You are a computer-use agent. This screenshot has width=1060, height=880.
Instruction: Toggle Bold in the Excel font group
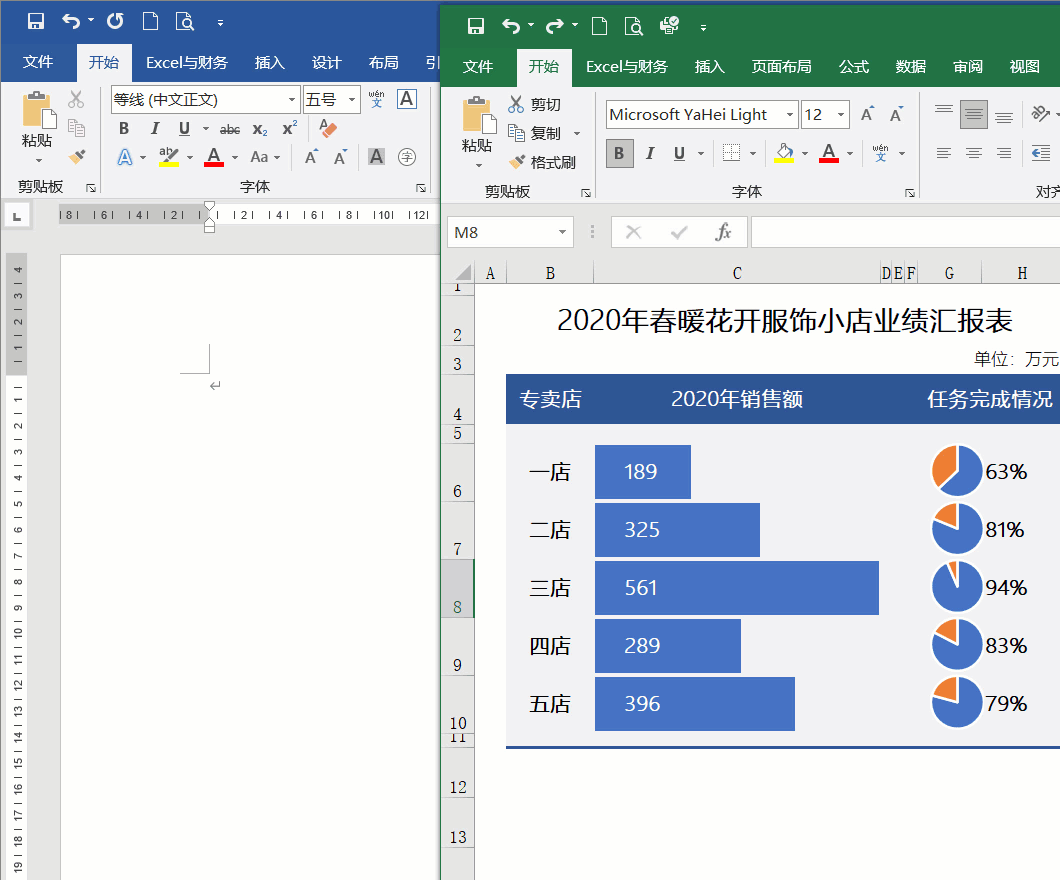point(619,153)
